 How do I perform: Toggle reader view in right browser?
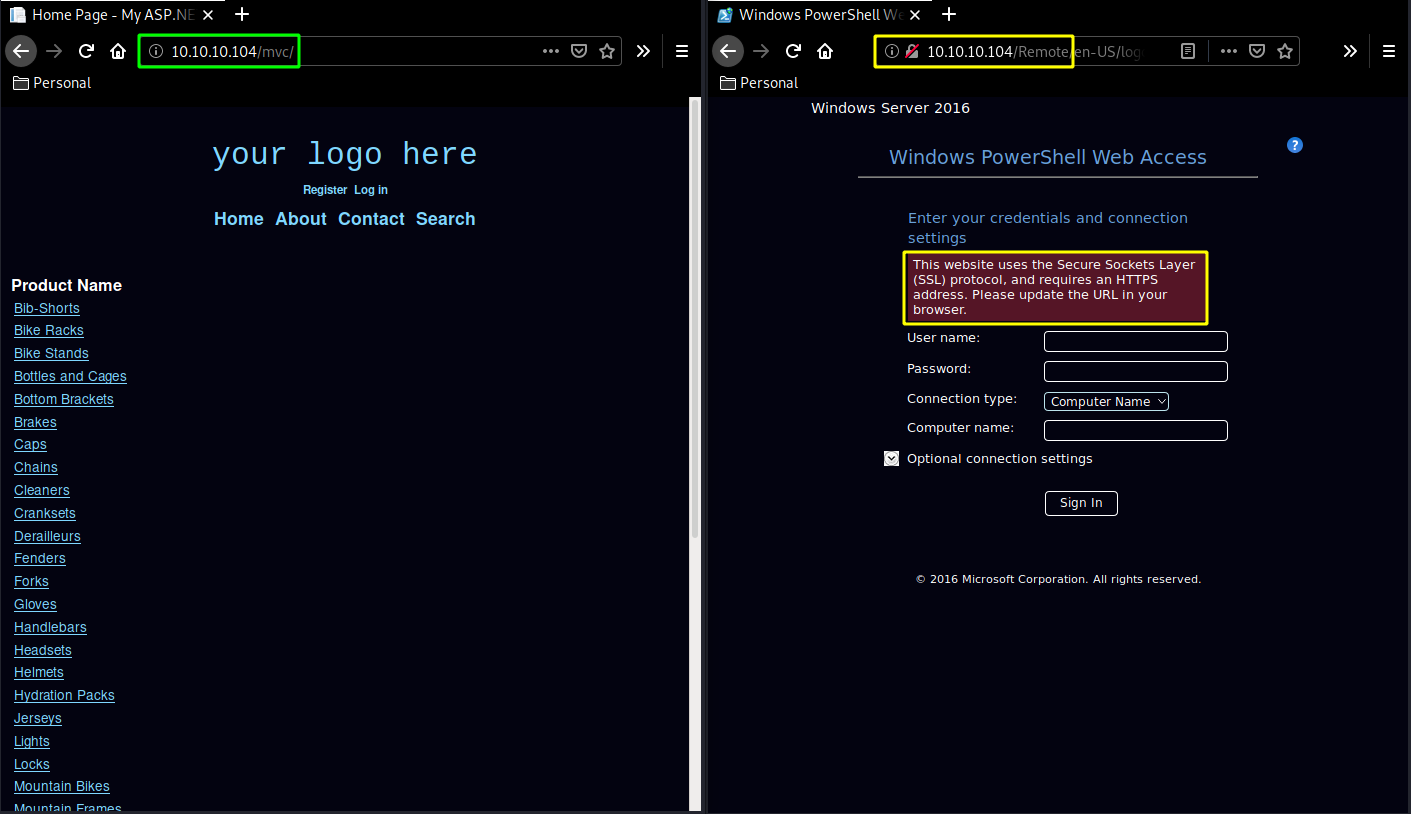[x=1188, y=51]
